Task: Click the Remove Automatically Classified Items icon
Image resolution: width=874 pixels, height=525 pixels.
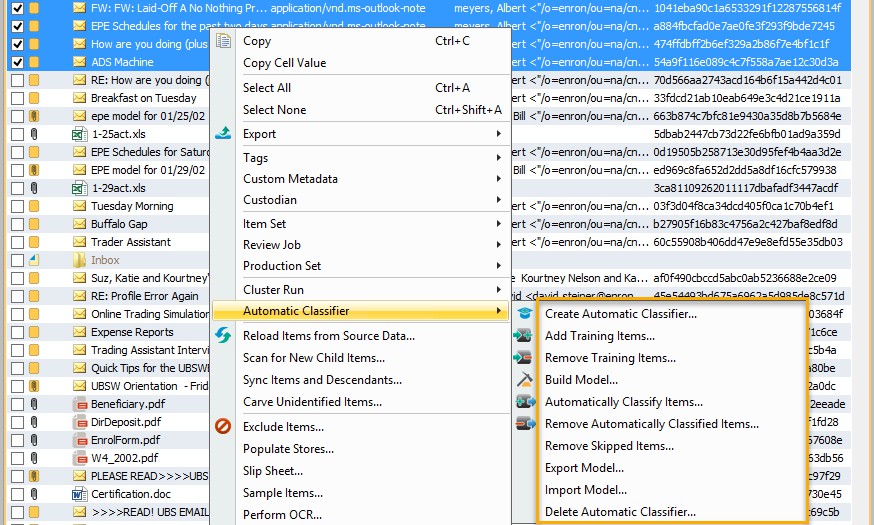Action: (525, 424)
